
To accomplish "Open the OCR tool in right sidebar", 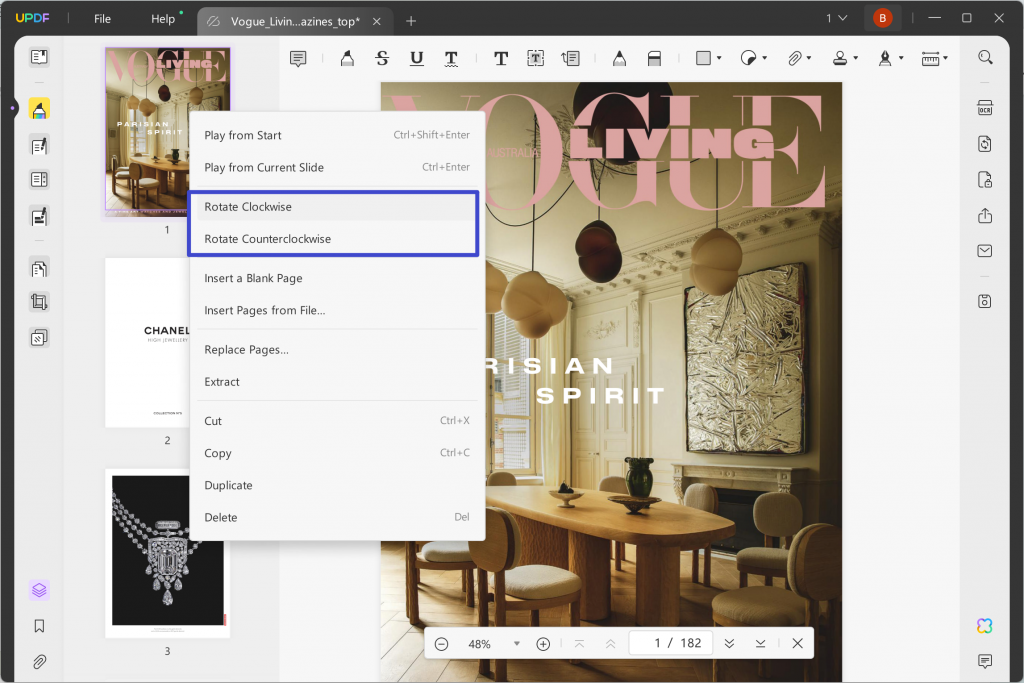I will click(986, 107).
